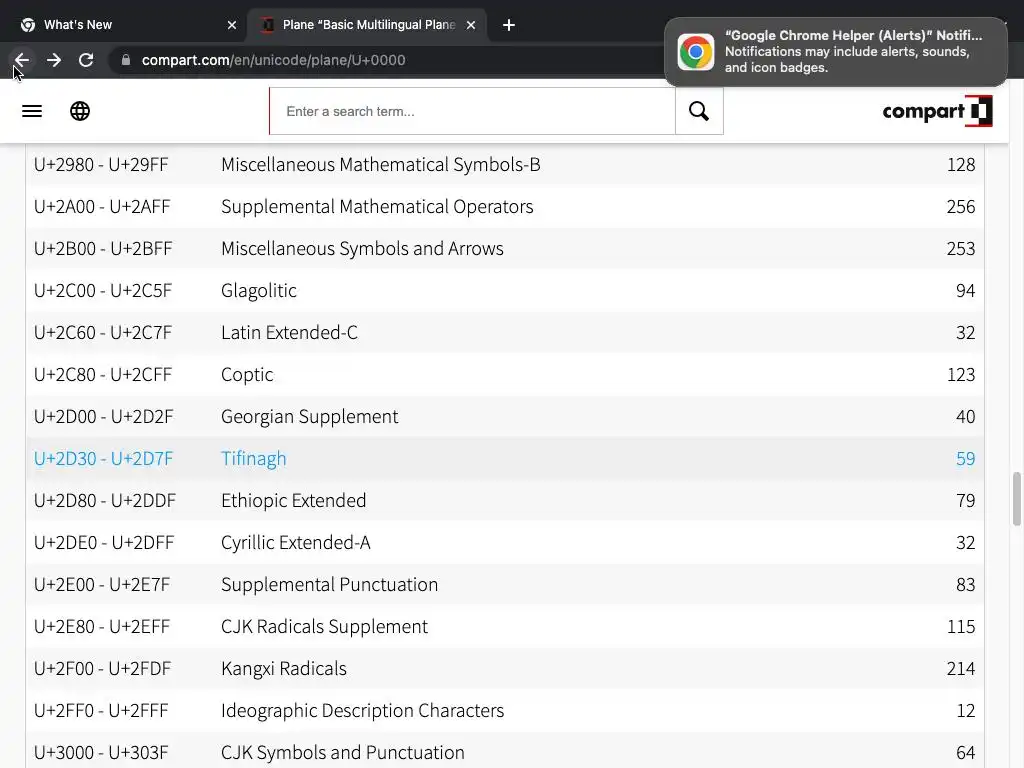Screen dimensions: 1024x768
Task: Select the Basic Multilingual Plane tab
Action: pyautogui.click(x=360, y=25)
